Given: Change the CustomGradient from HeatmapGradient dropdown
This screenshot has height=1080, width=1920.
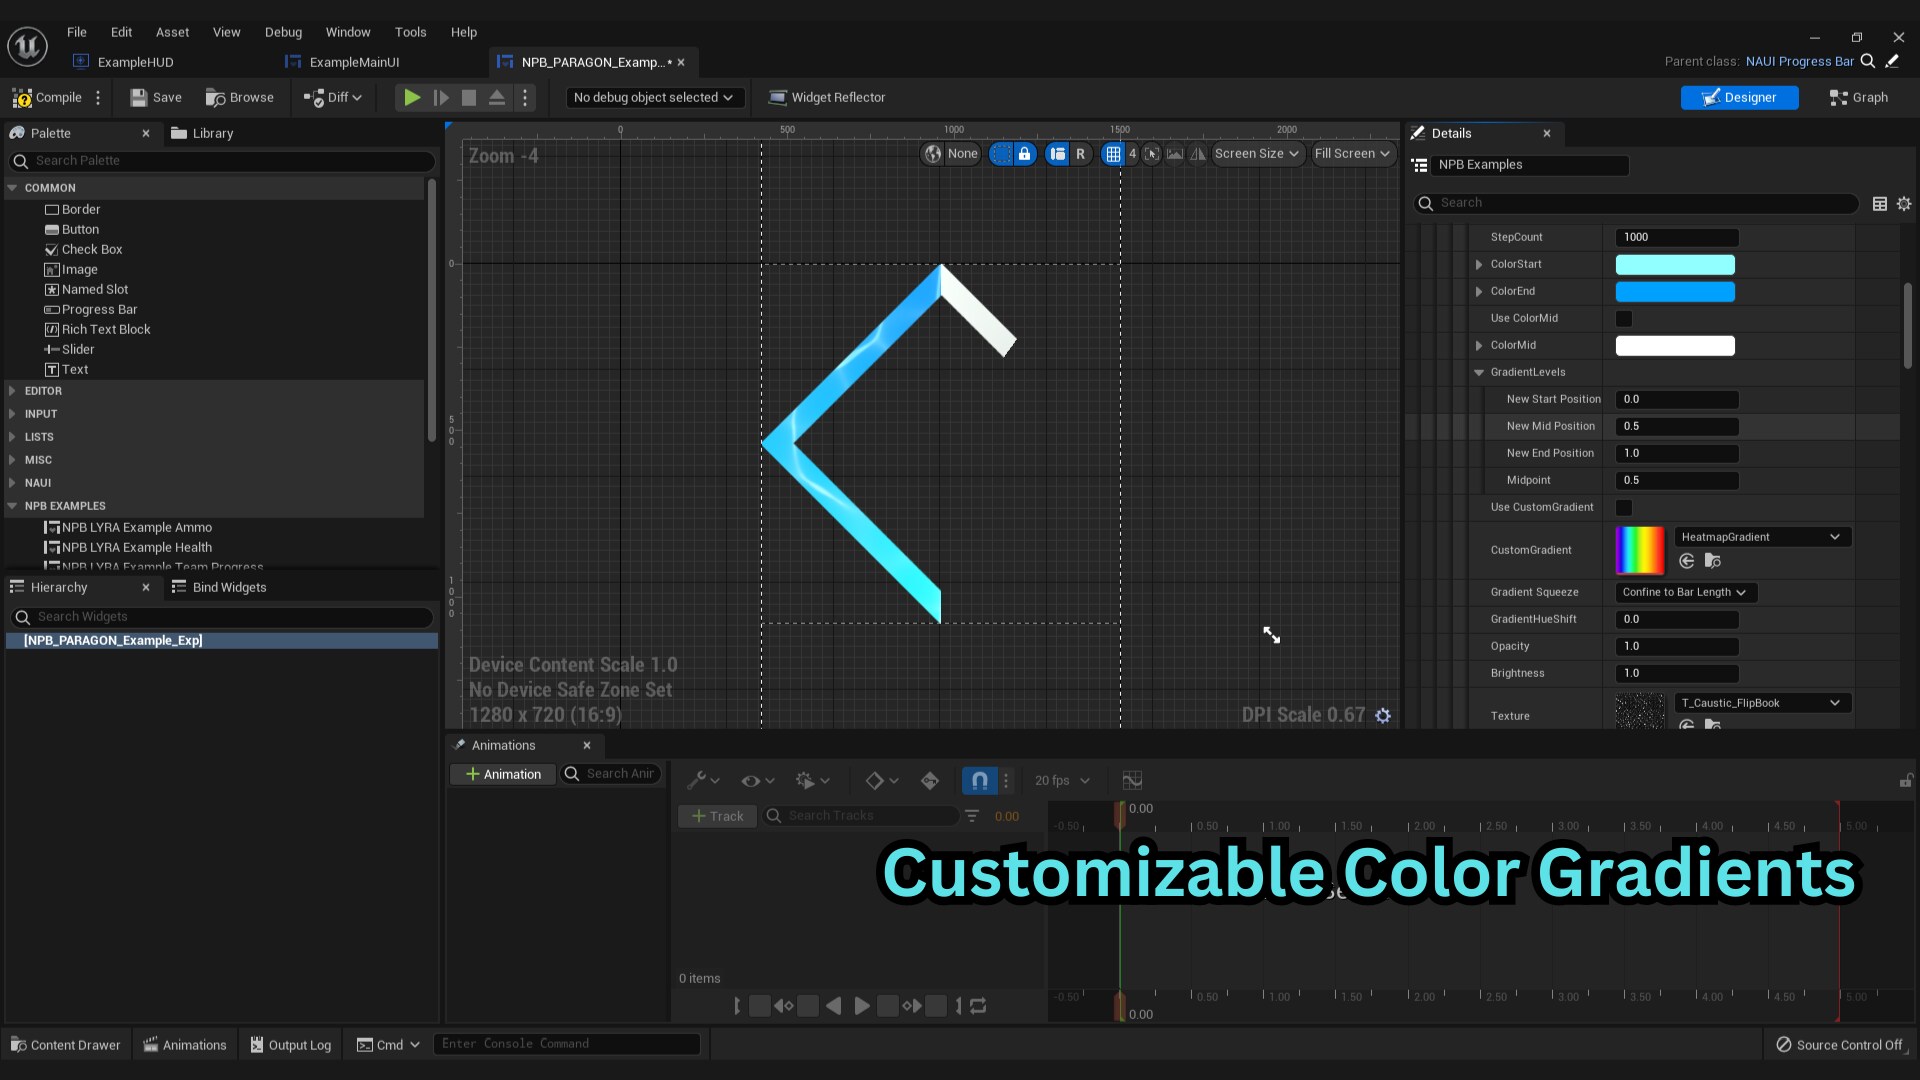Looking at the screenshot, I should 1761,537.
